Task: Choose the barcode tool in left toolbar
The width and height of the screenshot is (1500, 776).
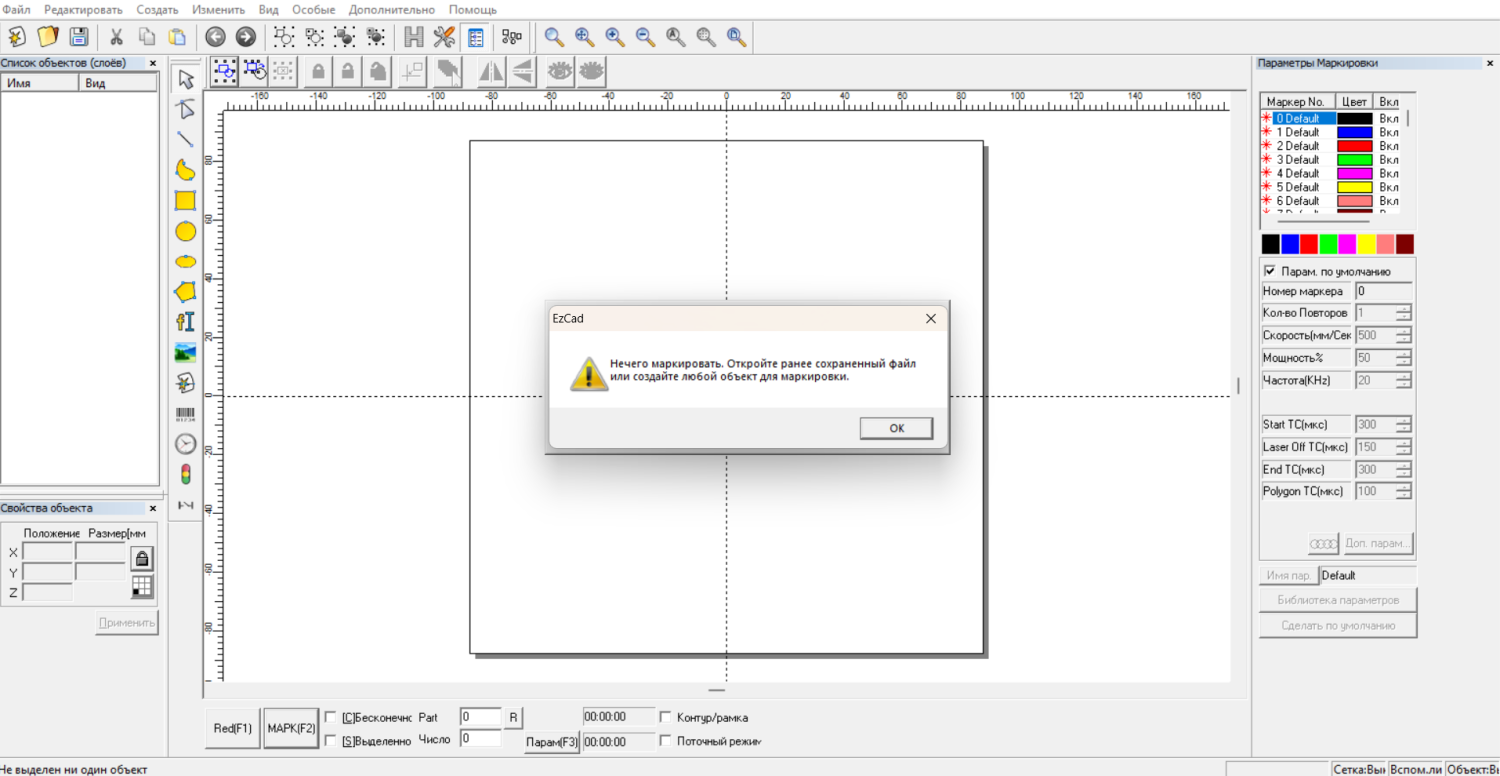Action: (185, 414)
